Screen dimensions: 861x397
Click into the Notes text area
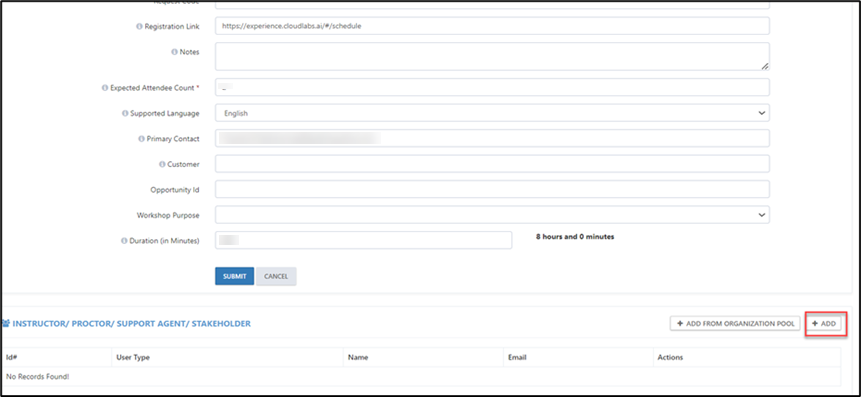coord(492,57)
